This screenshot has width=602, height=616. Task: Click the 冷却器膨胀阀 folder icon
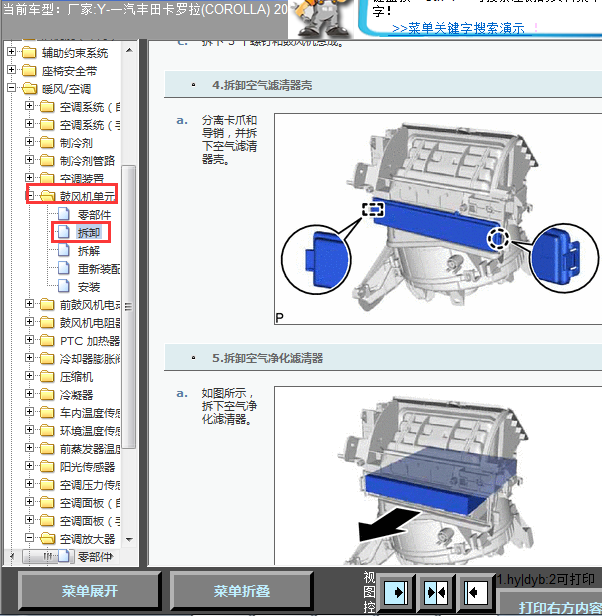47,359
